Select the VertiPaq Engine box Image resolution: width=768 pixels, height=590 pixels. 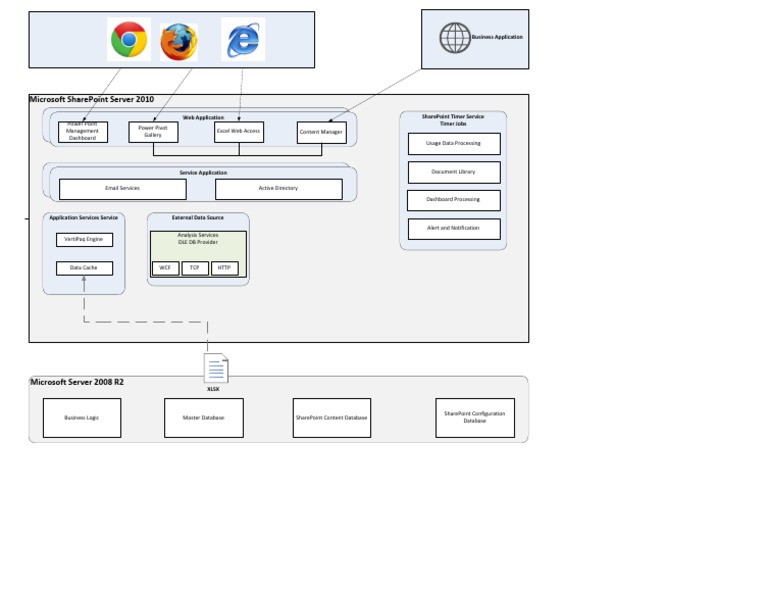[x=84, y=239]
